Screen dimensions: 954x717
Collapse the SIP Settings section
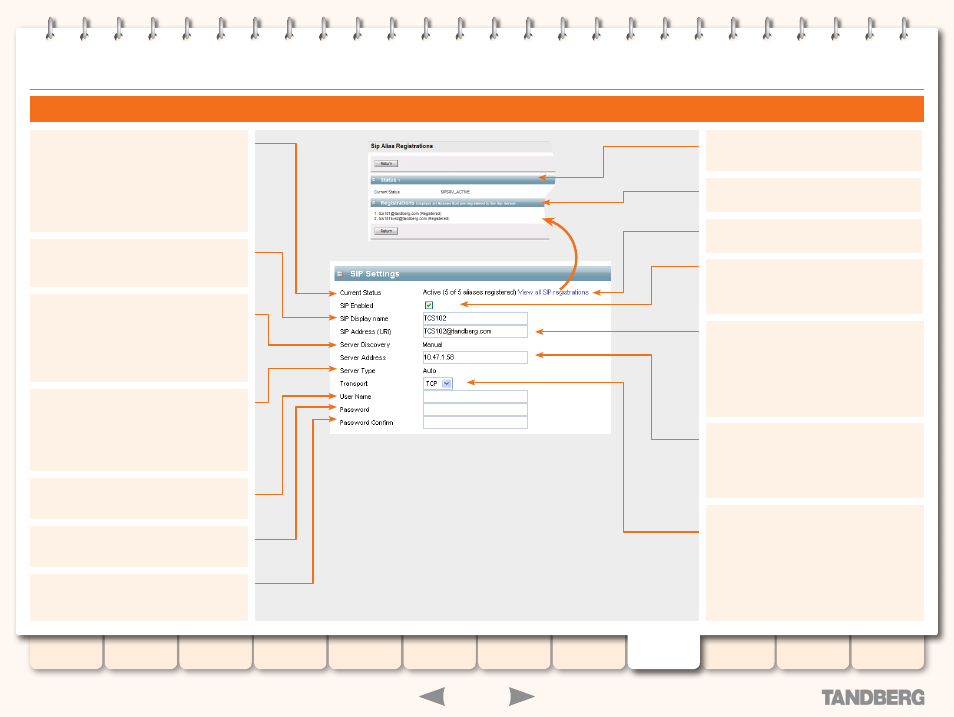tap(339, 274)
